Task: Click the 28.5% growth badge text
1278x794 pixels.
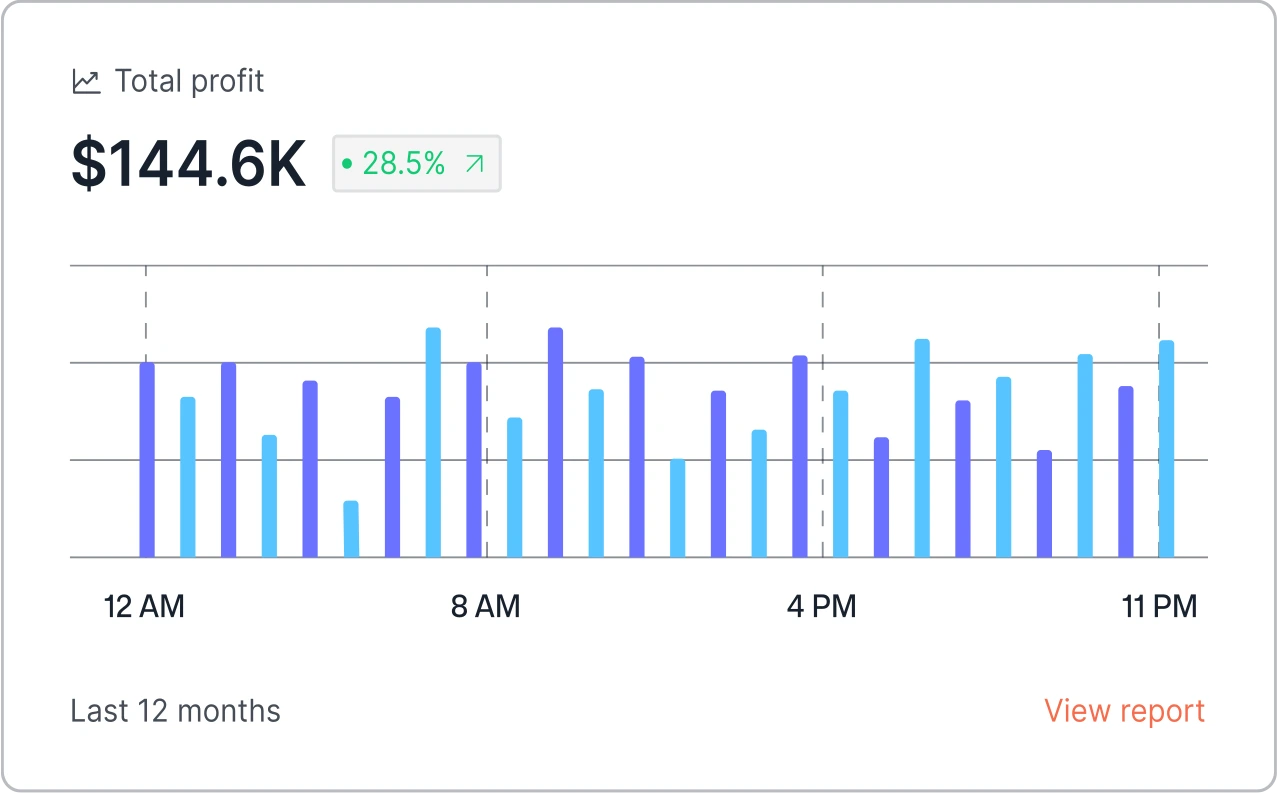Action: 403,164
